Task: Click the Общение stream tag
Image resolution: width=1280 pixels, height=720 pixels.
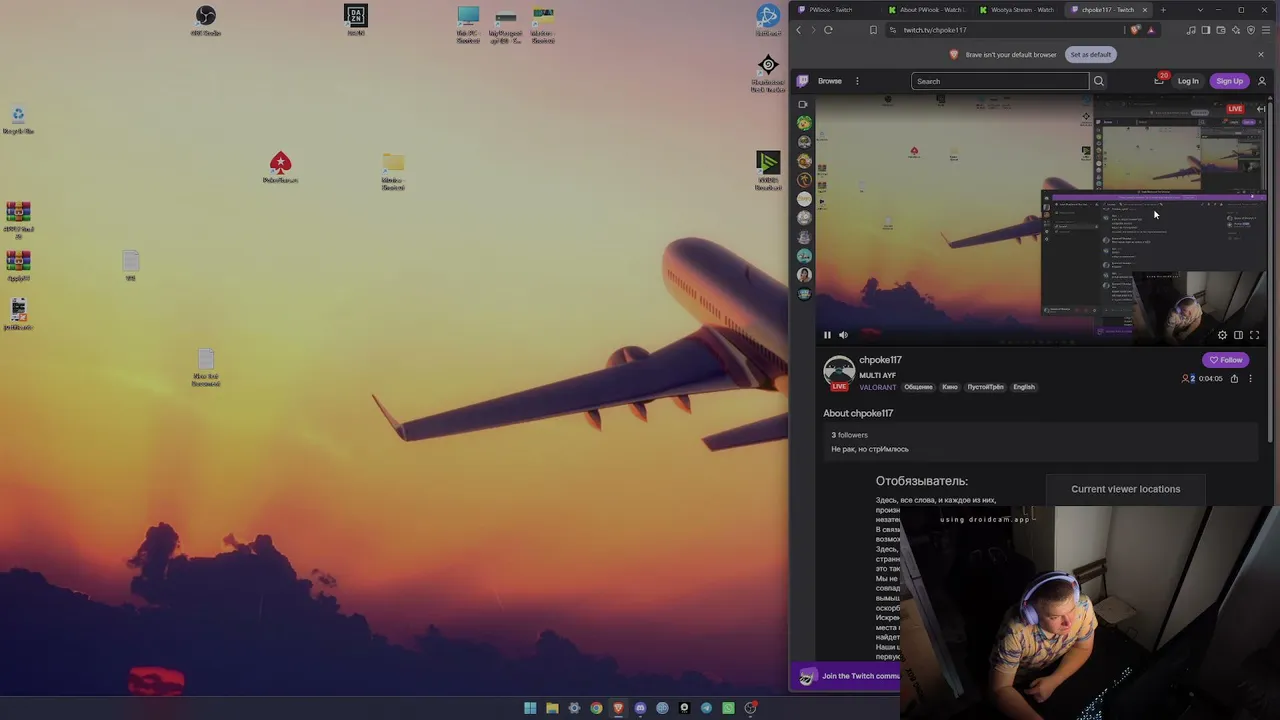Action: click(x=918, y=387)
